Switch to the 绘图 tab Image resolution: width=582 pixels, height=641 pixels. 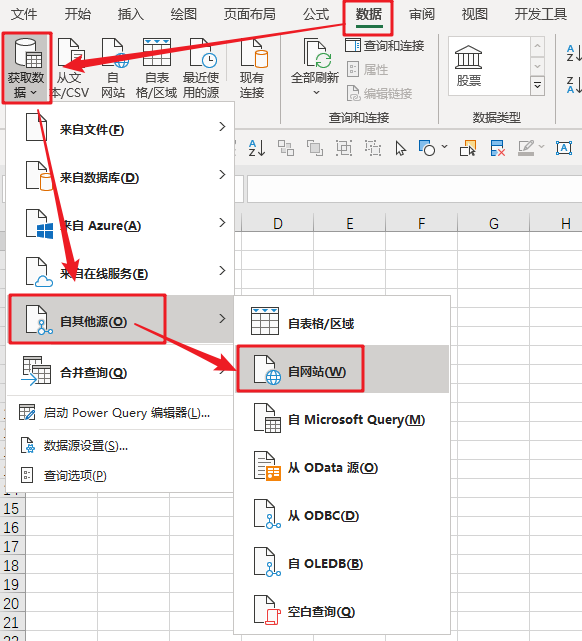pos(184,14)
